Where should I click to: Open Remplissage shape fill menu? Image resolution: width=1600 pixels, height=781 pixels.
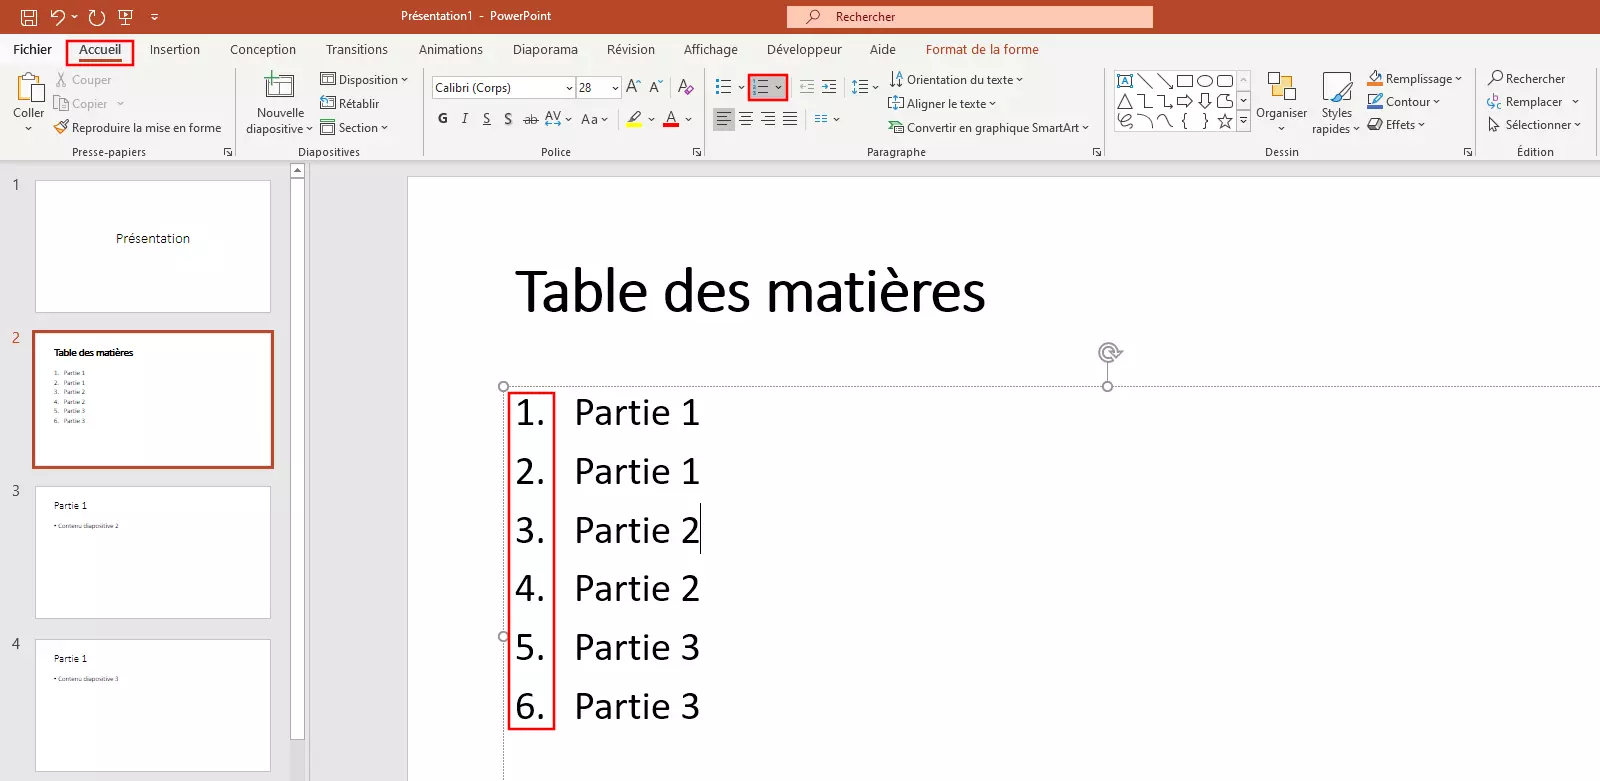pyautogui.click(x=1415, y=79)
